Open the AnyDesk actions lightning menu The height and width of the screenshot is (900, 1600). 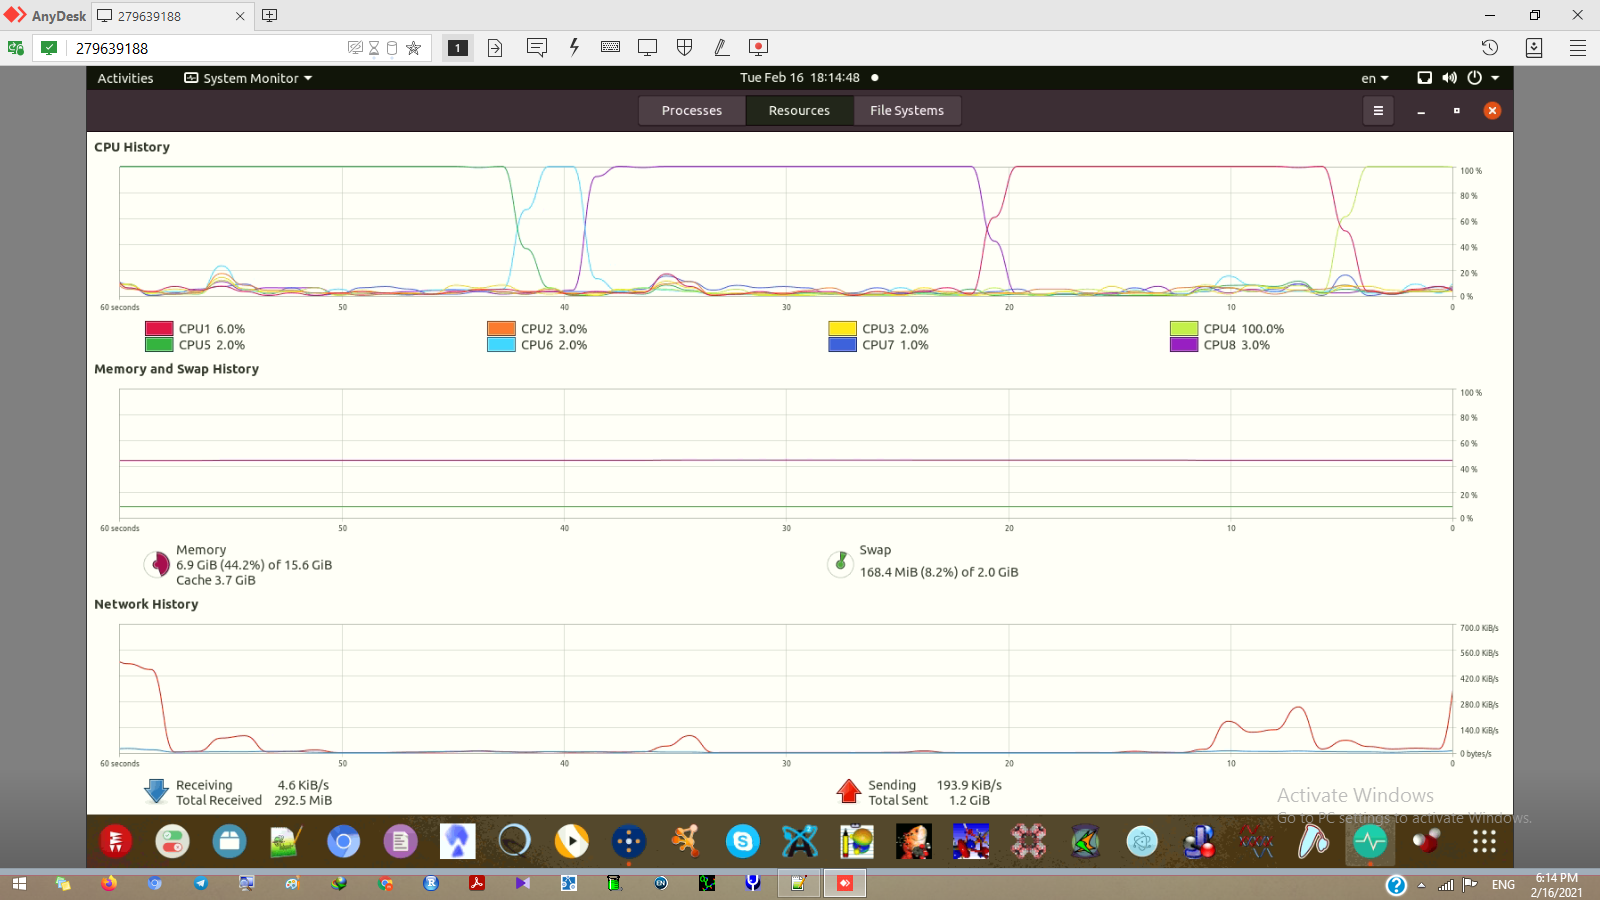tap(574, 47)
